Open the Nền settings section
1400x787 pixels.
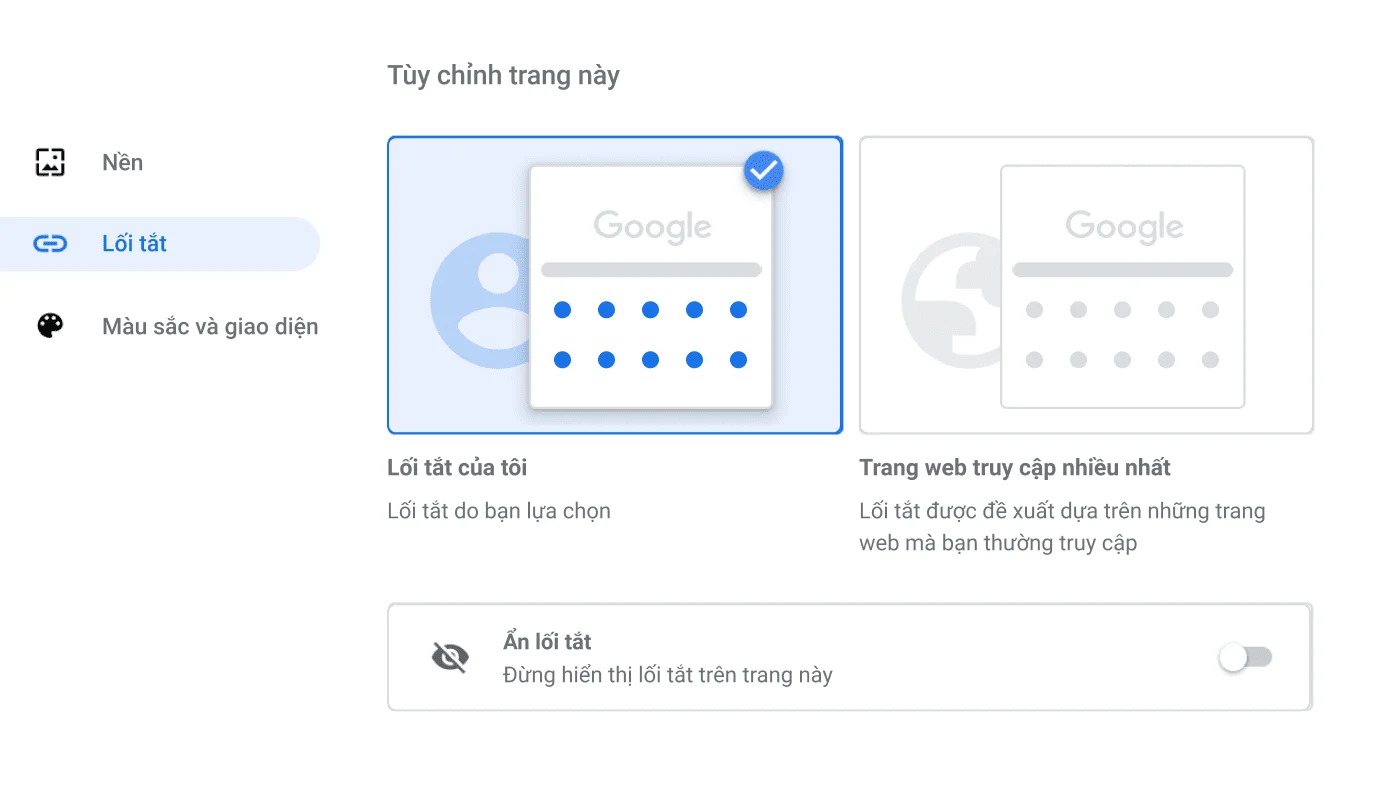pos(121,161)
